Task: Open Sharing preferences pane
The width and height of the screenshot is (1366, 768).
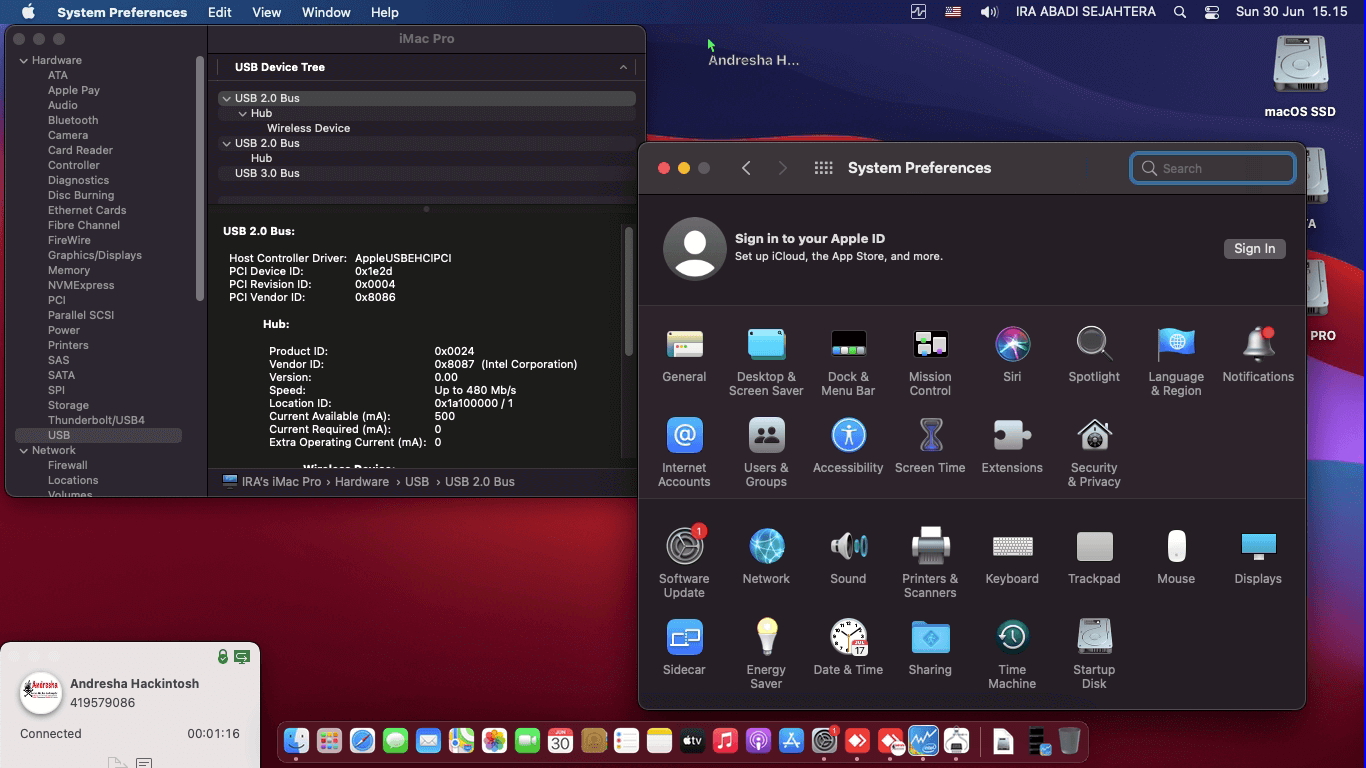Action: (930, 648)
